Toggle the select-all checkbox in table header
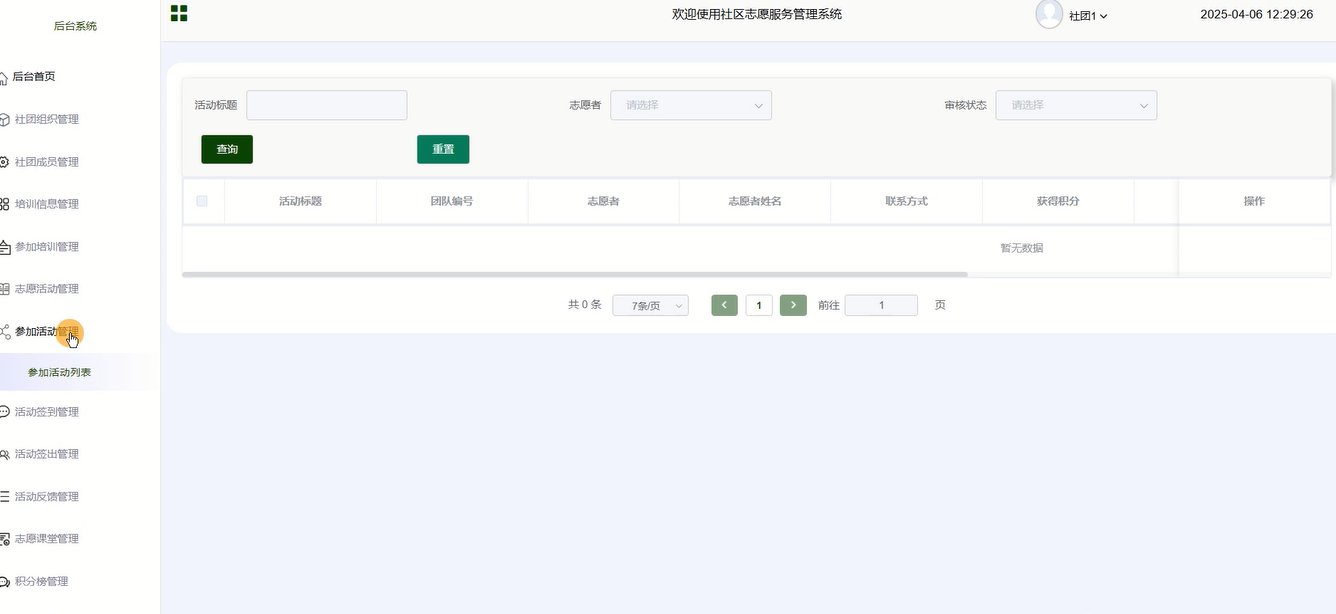Screen dimensions: 1336x614 click(x=202, y=201)
